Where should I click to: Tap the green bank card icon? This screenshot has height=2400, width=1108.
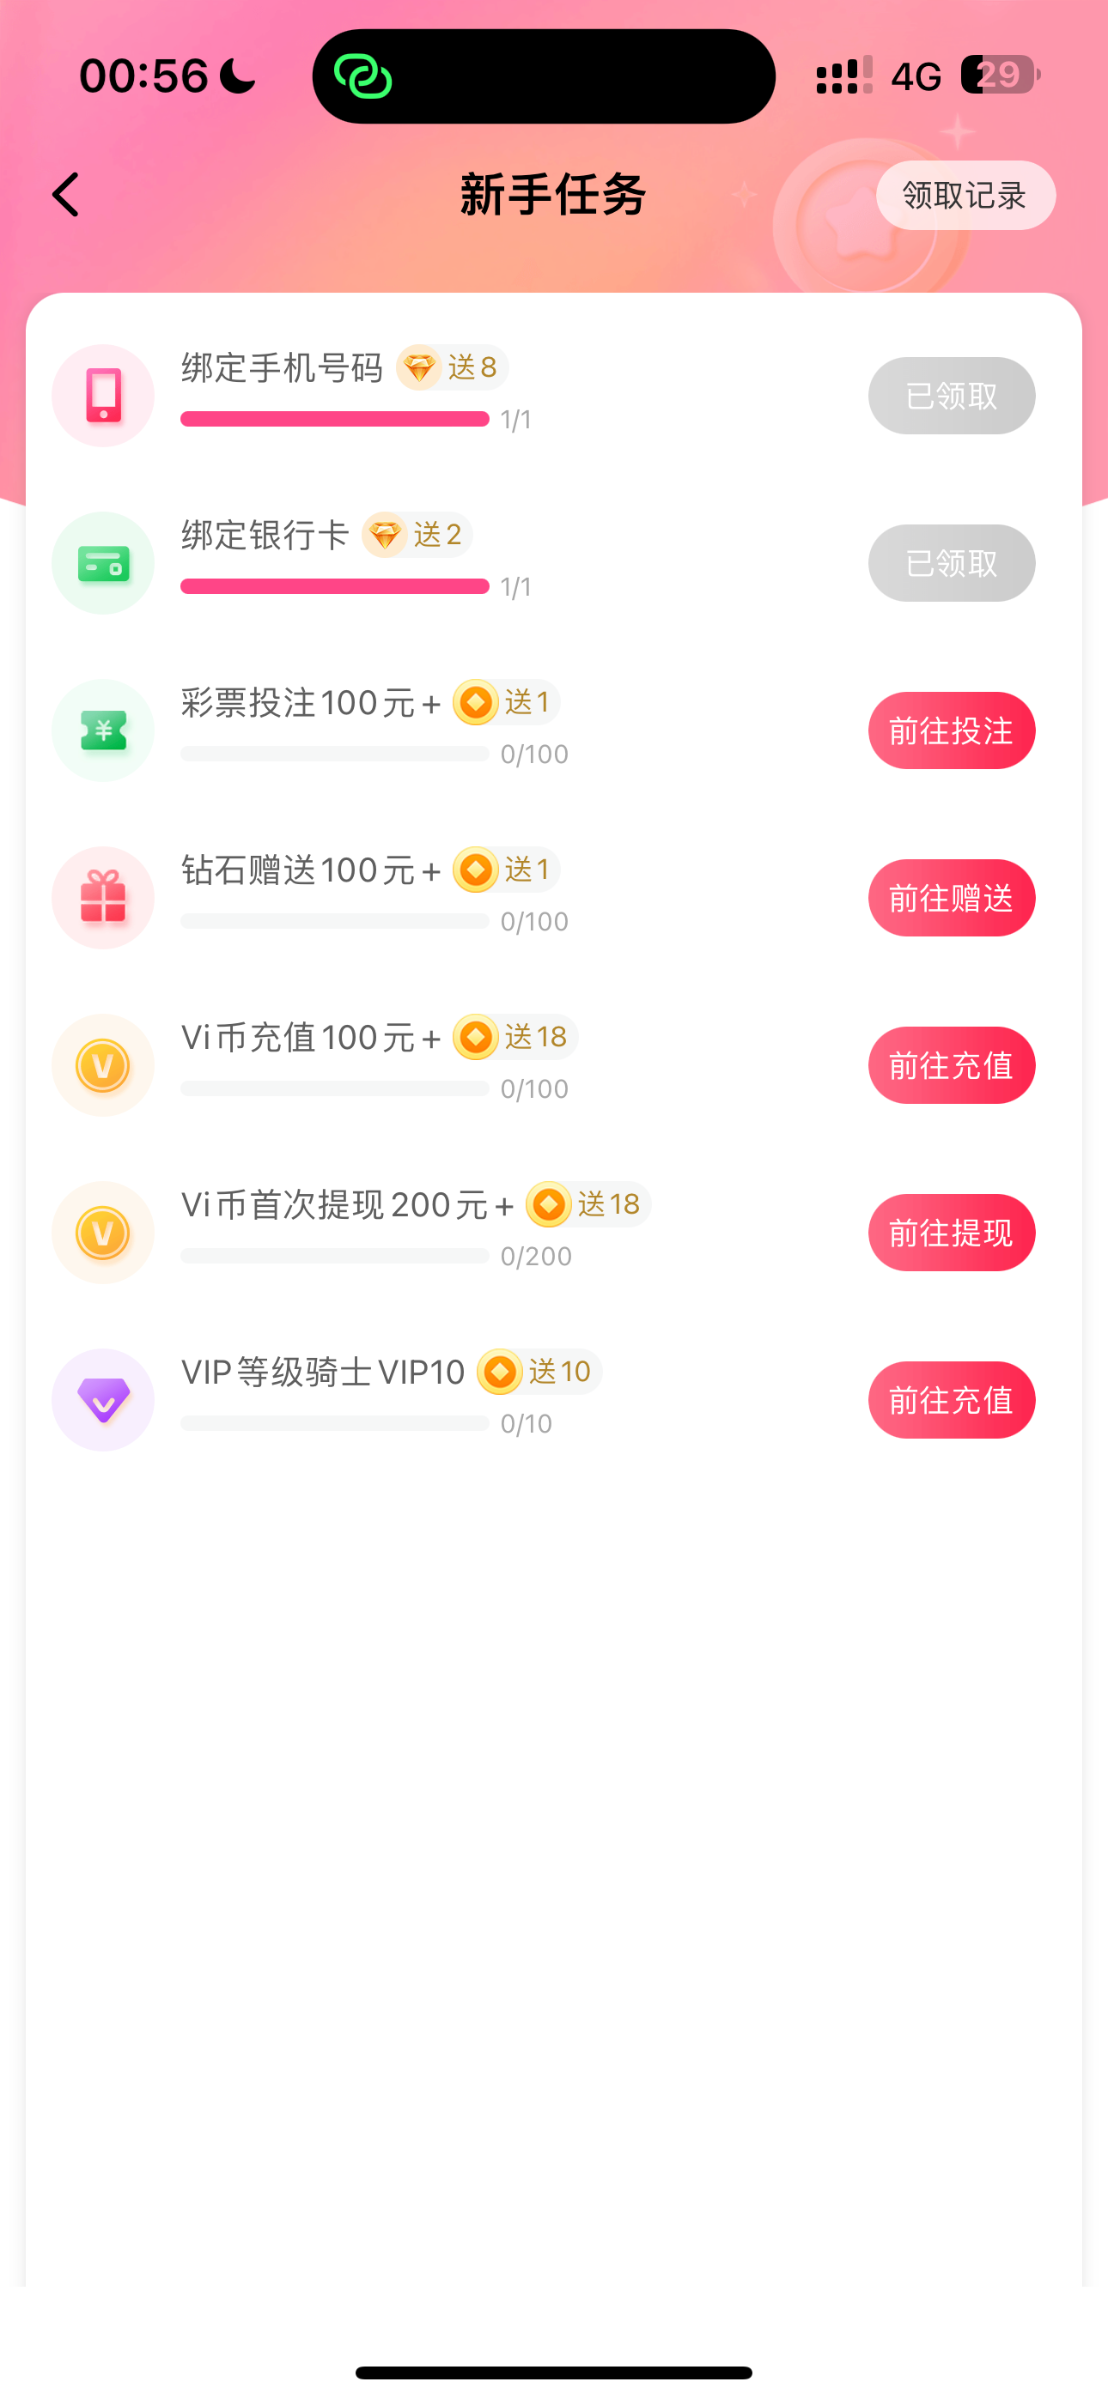click(x=103, y=563)
